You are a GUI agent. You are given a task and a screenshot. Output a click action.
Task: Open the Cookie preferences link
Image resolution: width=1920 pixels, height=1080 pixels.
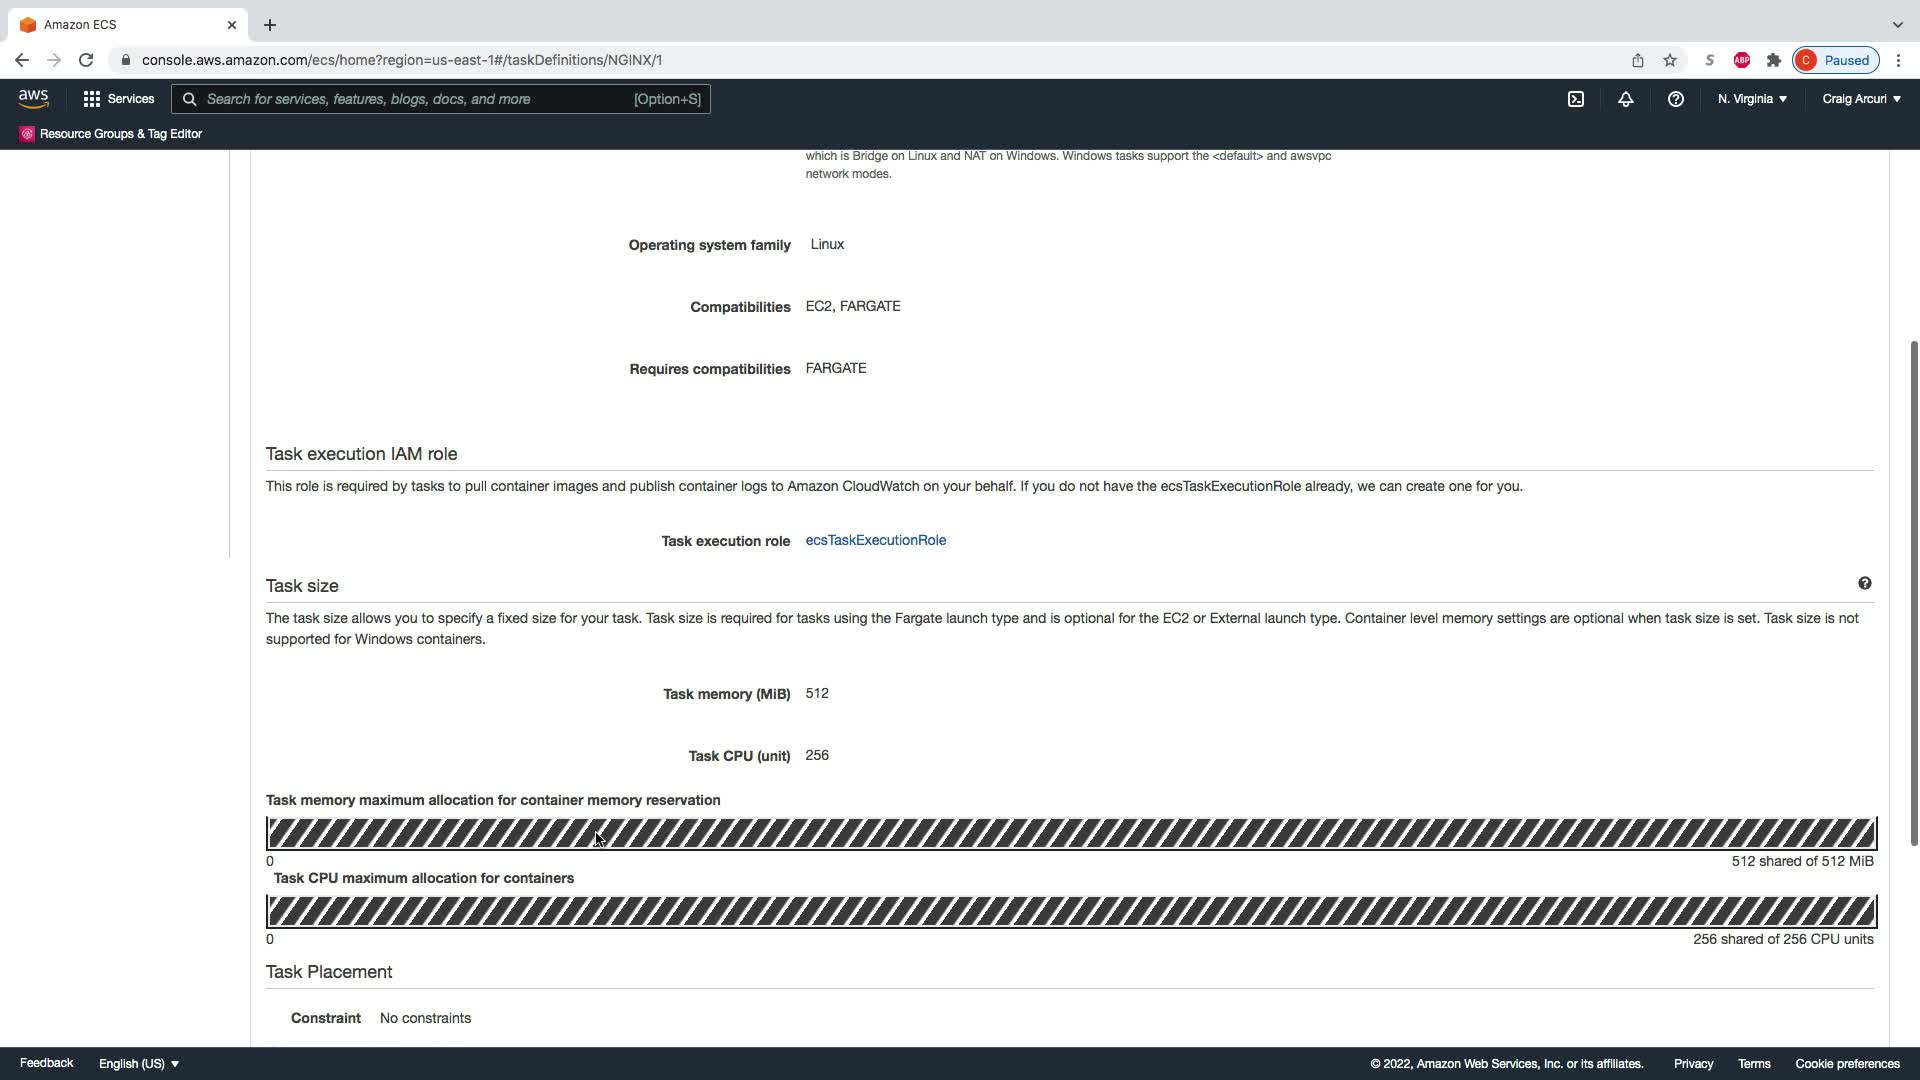[1847, 1063]
